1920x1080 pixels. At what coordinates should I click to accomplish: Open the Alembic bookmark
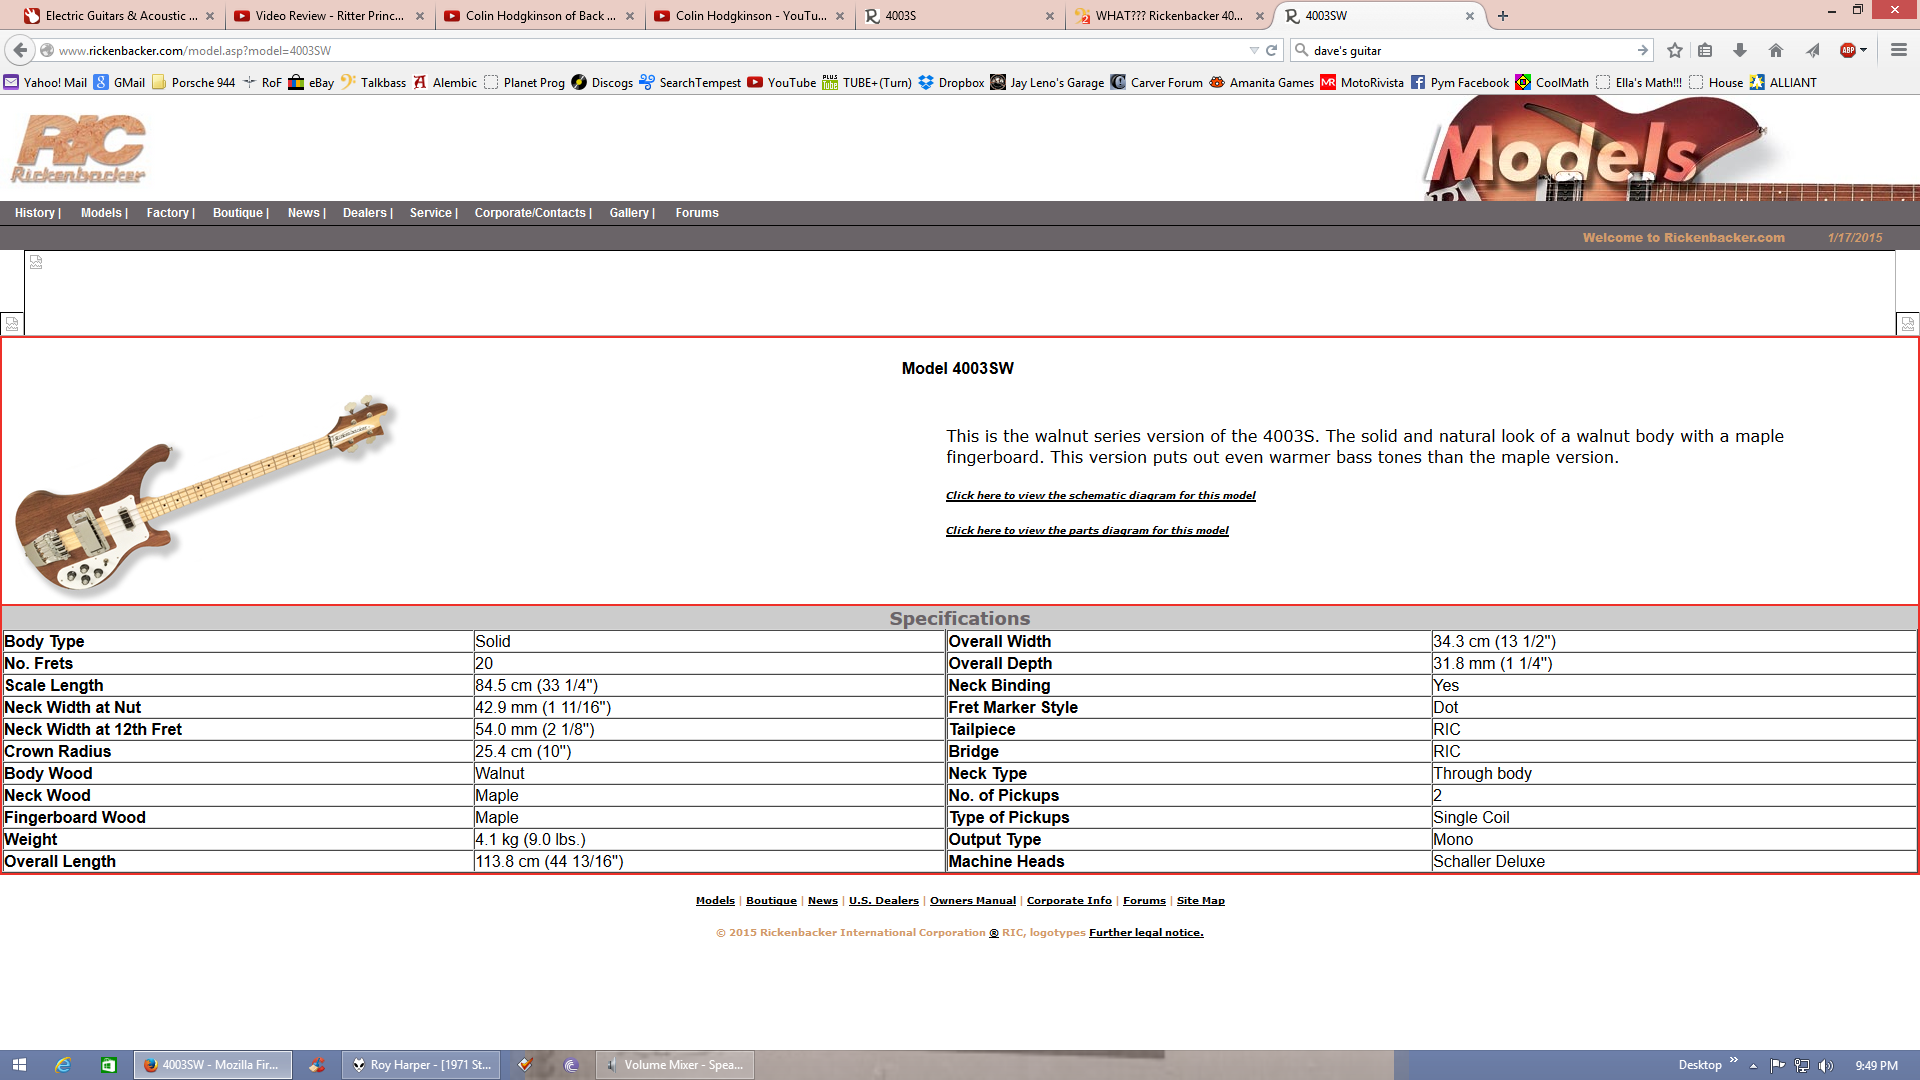pos(445,83)
